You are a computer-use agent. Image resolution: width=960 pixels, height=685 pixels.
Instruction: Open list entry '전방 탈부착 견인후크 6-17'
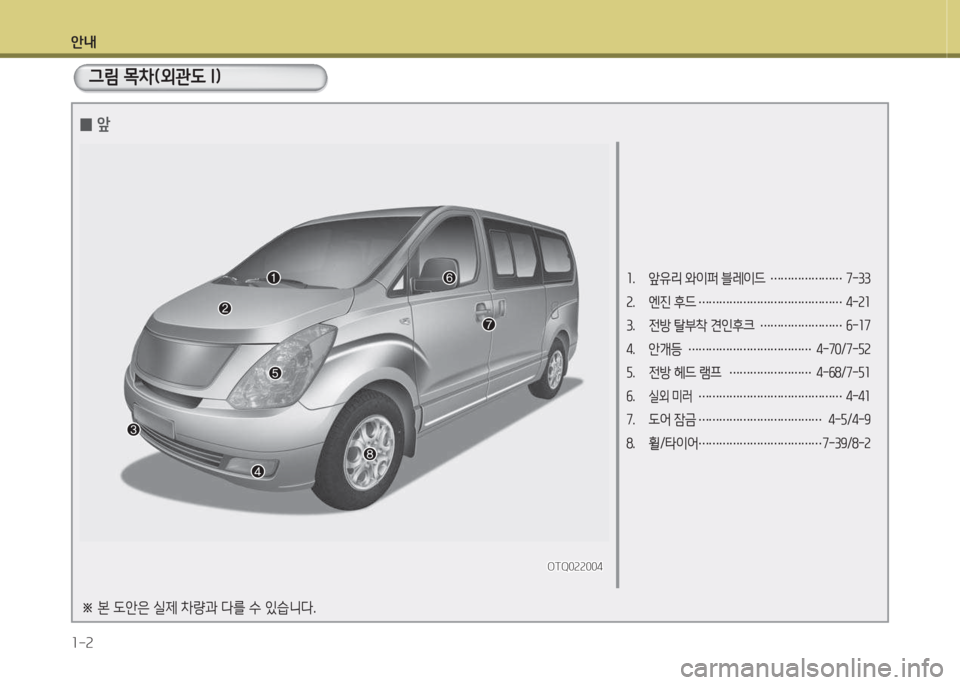pos(748,325)
